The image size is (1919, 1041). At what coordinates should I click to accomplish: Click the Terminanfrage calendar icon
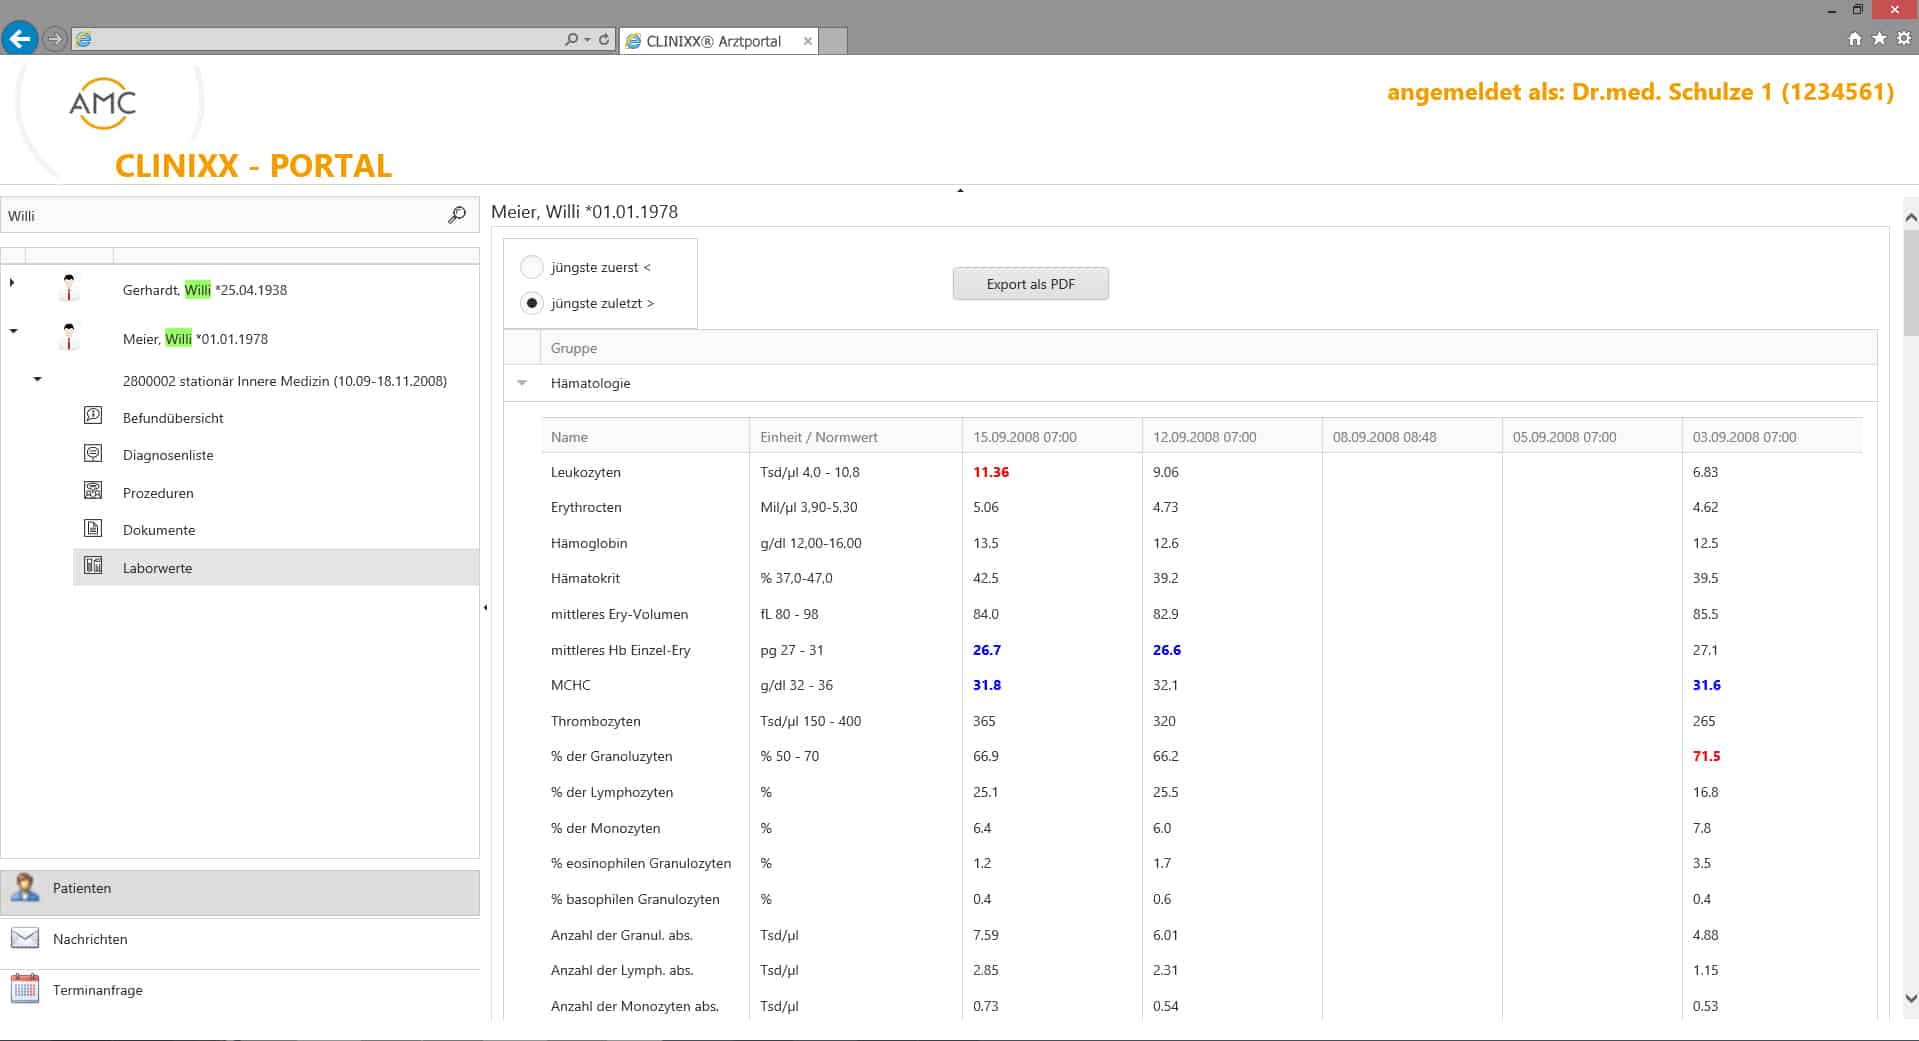tap(25, 989)
